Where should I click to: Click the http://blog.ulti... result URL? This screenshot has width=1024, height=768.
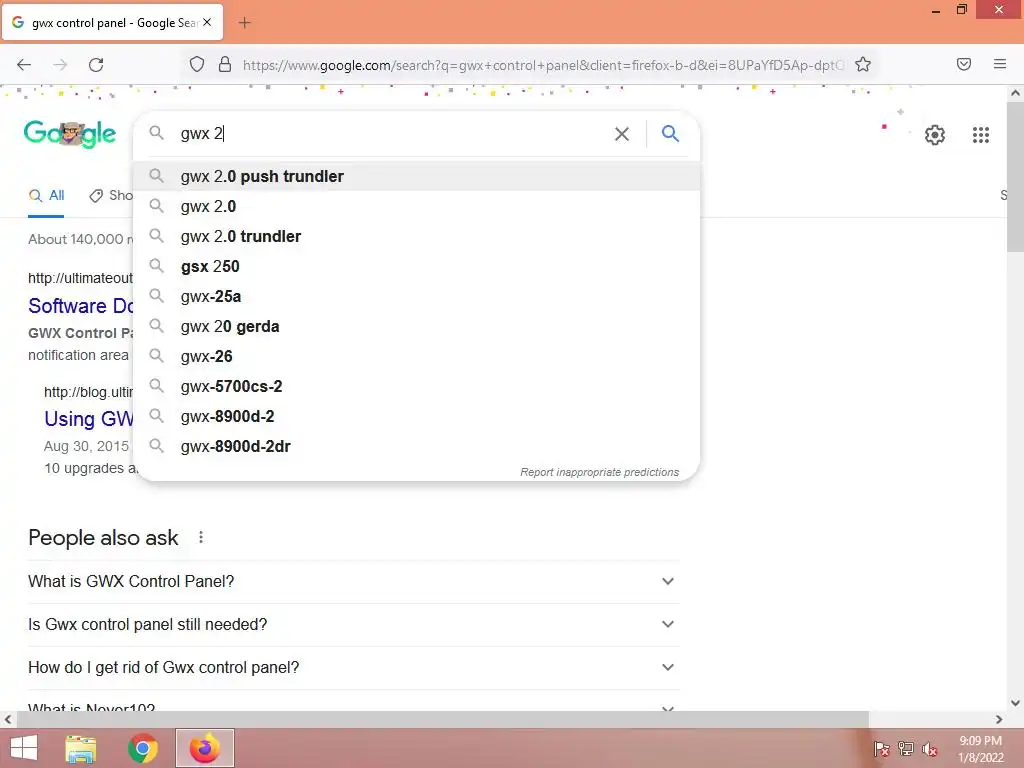coord(89,392)
